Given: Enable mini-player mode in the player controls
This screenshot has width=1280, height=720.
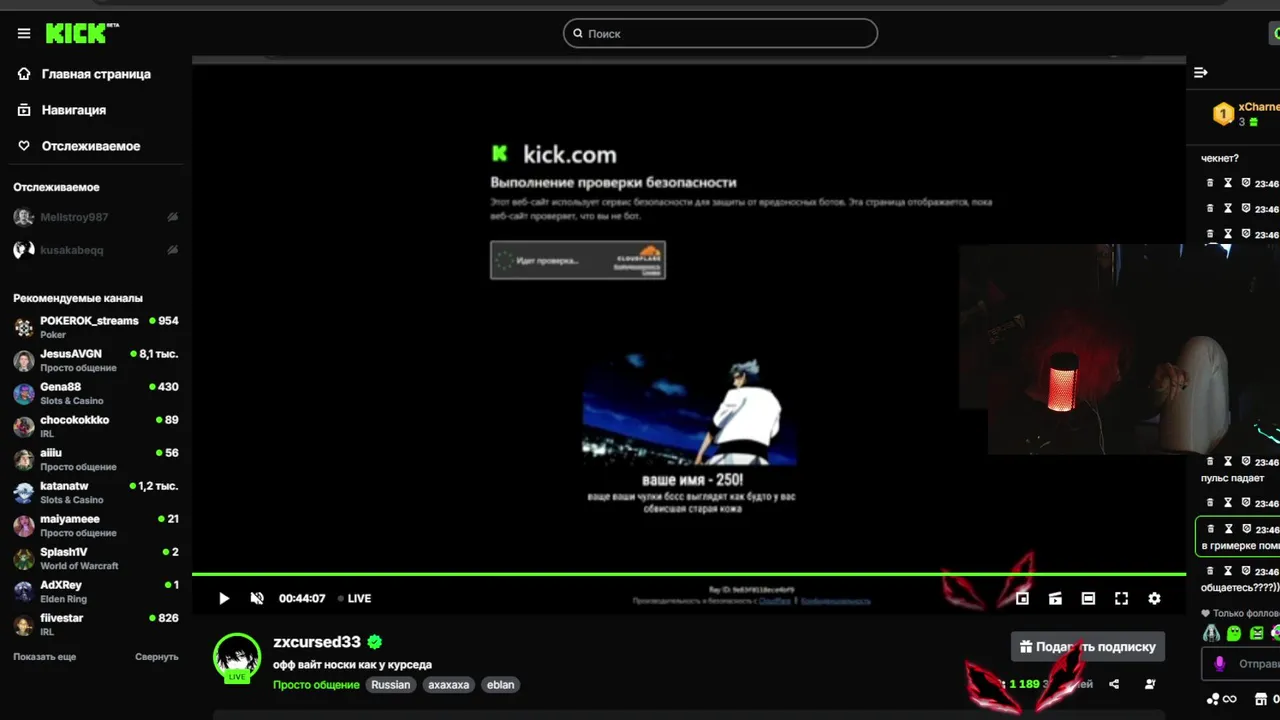Looking at the screenshot, I should click(x=1022, y=598).
